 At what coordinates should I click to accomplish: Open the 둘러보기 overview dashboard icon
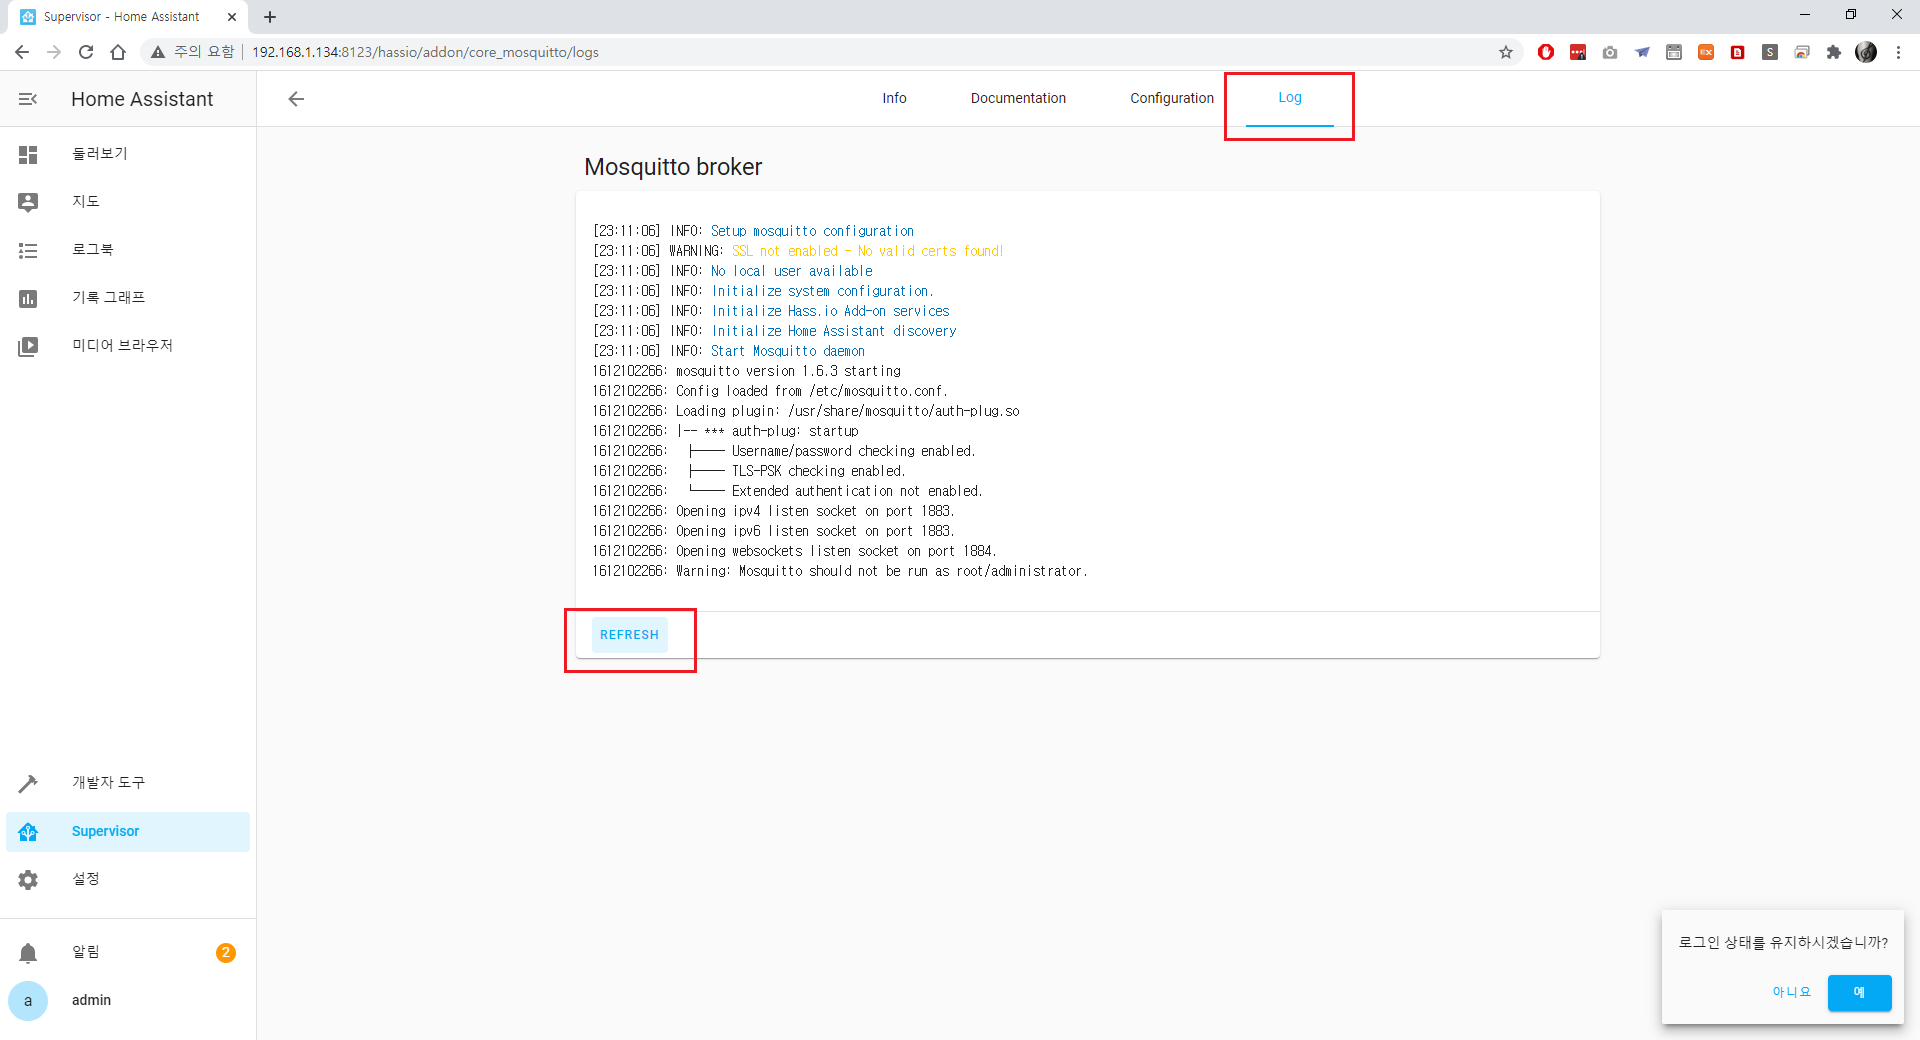click(x=28, y=154)
